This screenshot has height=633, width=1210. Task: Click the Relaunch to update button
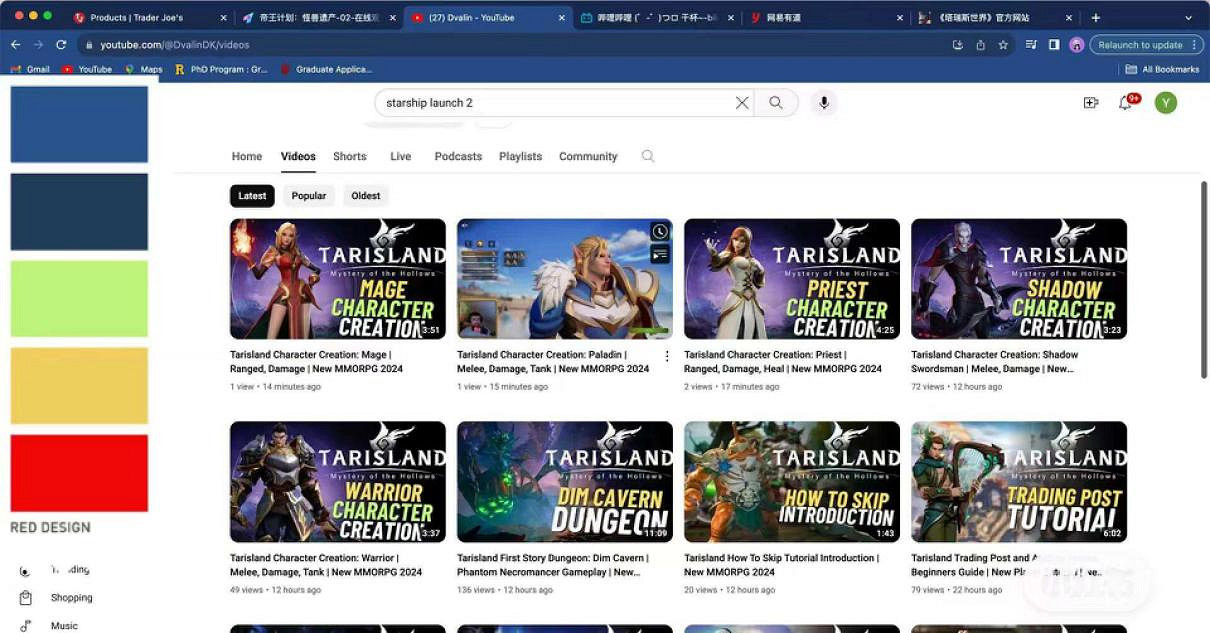[x=1139, y=45]
